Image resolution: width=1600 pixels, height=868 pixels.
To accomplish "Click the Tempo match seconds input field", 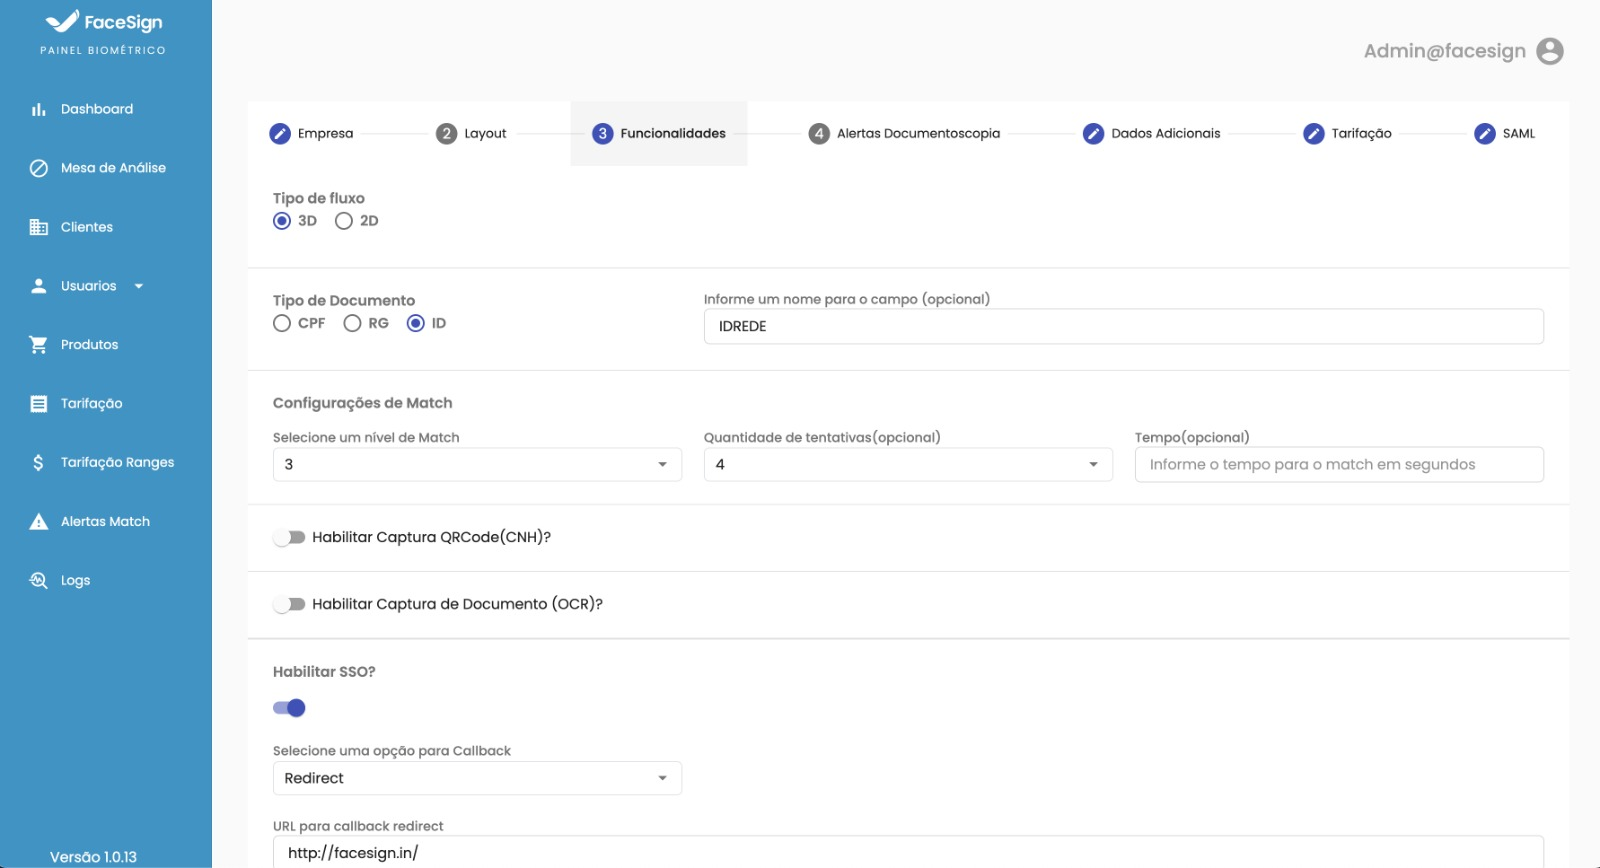I will (1338, 464).
